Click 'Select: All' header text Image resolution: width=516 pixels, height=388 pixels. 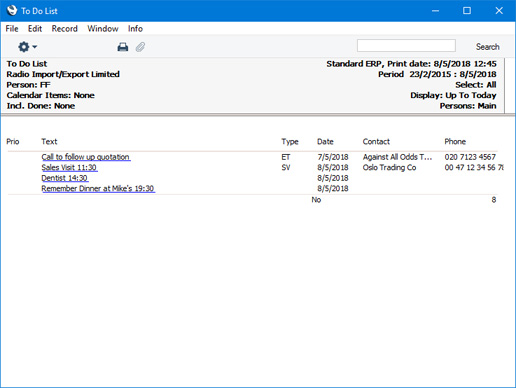point(476,85)
